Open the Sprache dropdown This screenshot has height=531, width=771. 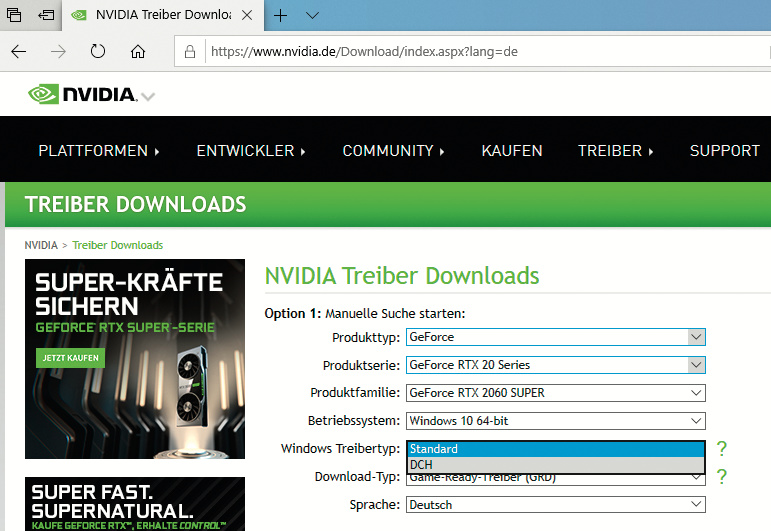click(556, 504)
